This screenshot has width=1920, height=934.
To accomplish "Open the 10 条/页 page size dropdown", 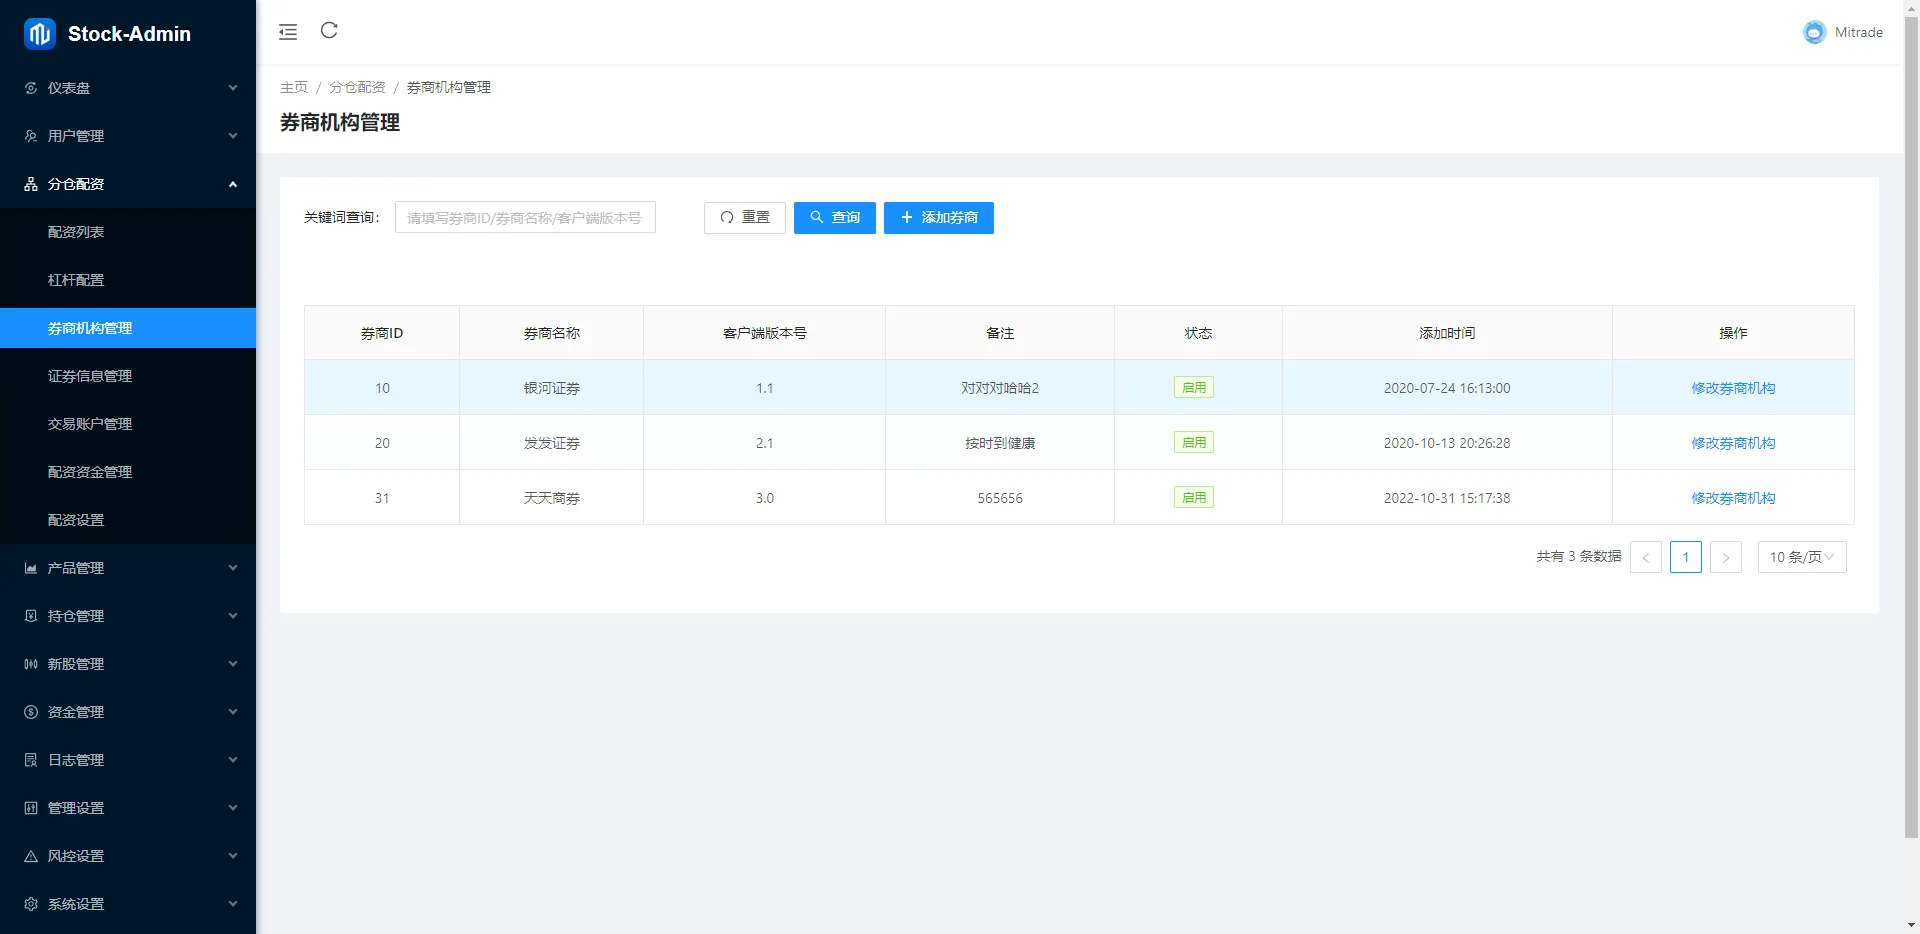I will point(1802,557).
